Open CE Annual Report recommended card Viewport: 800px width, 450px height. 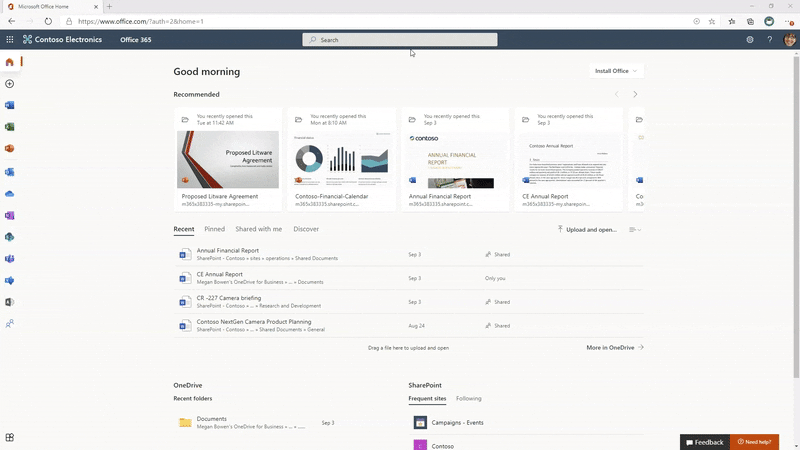tap(568, 159)
